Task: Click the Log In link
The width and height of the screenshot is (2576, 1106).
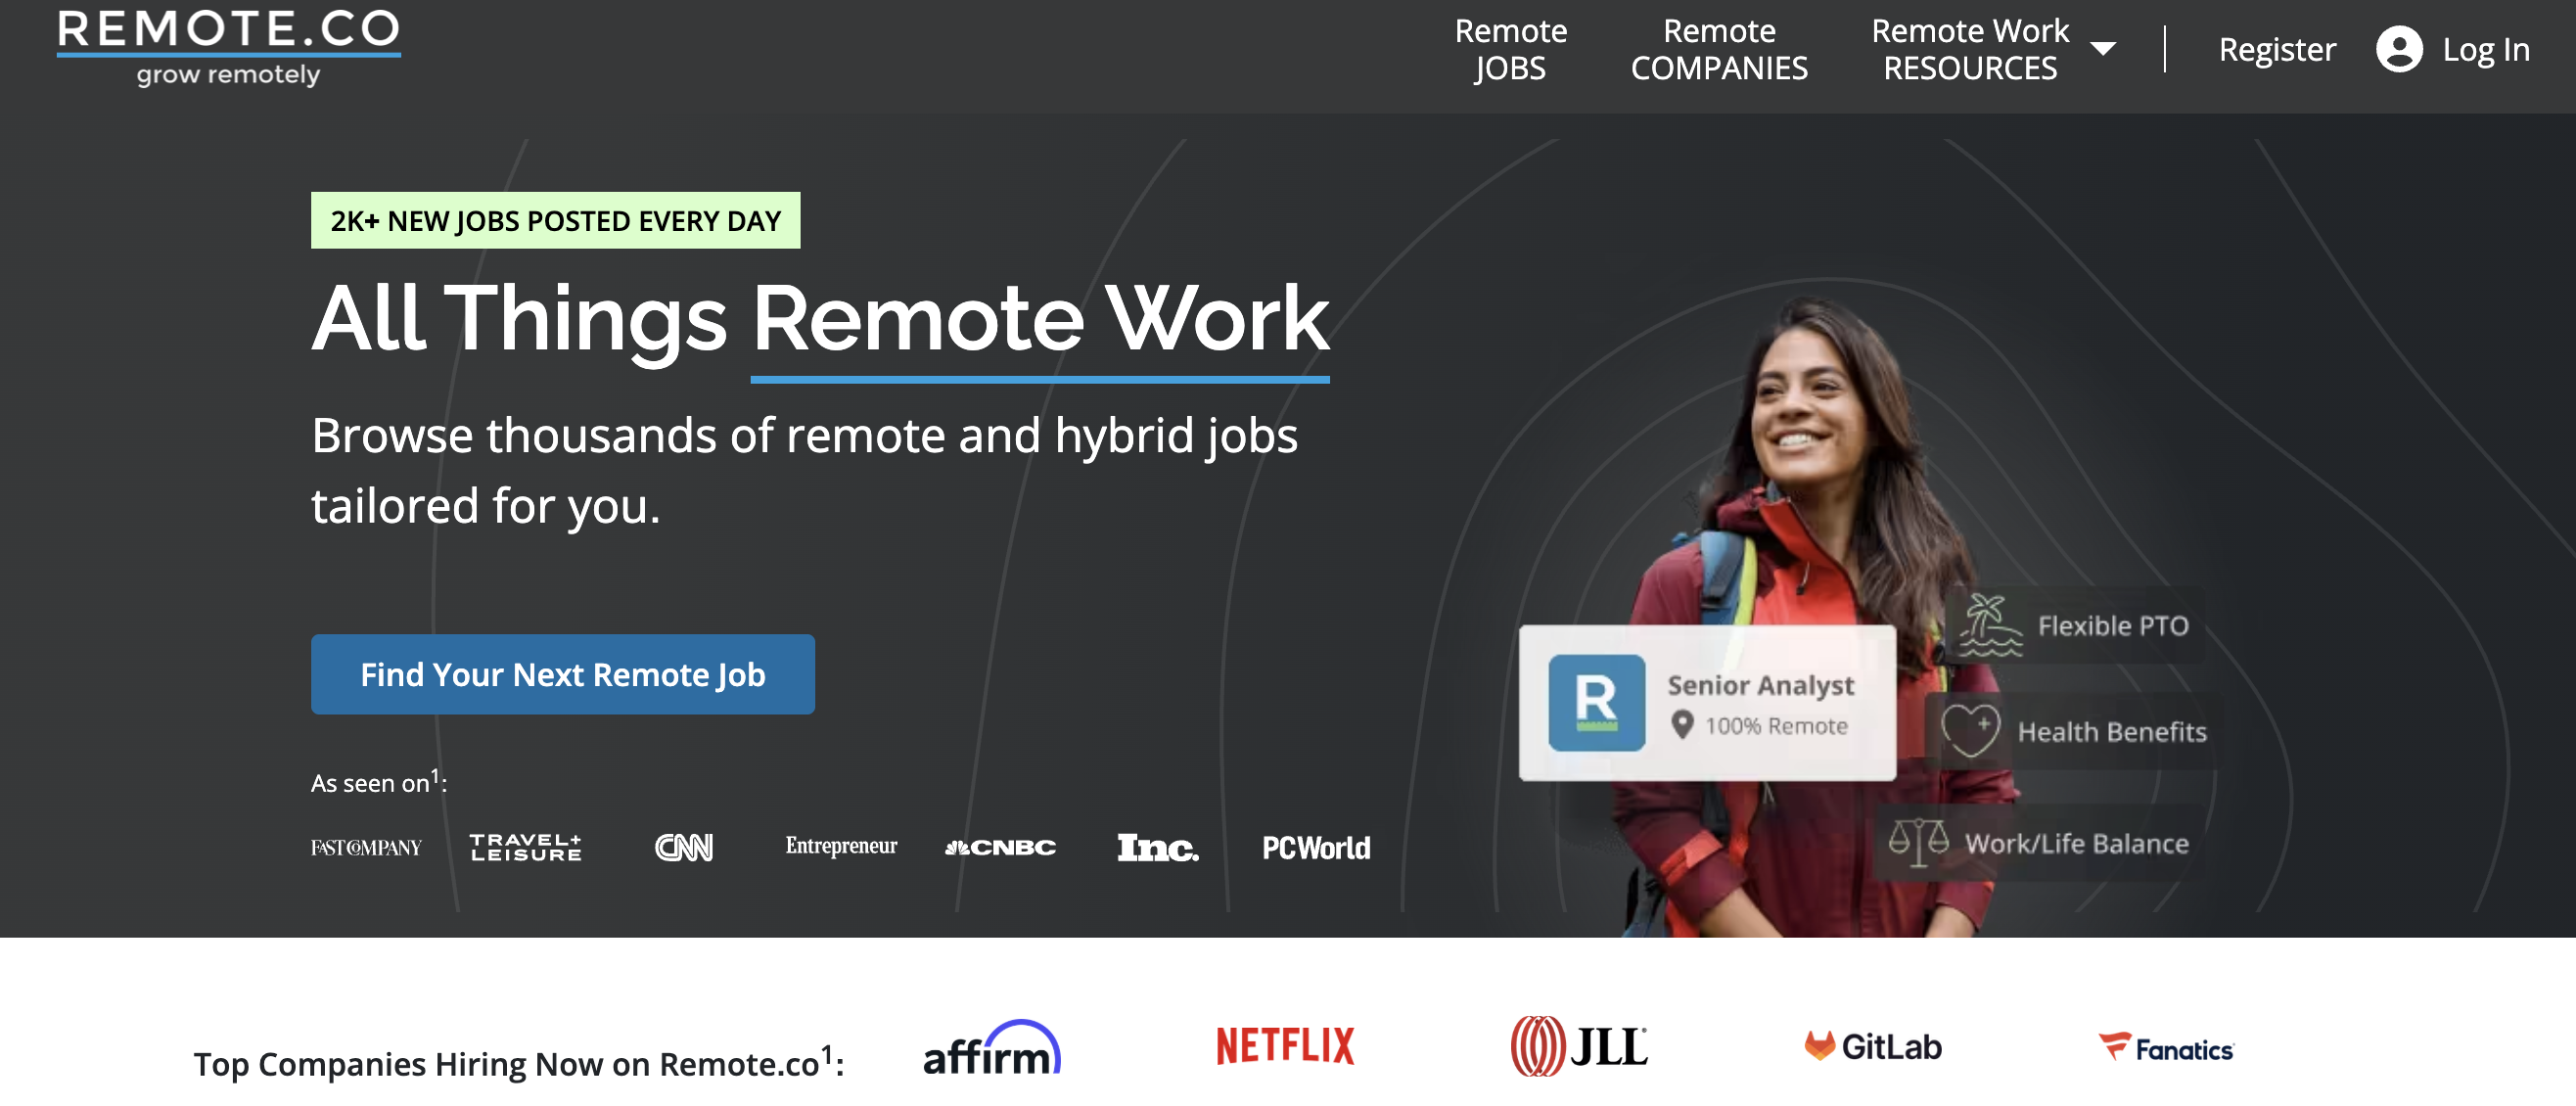Action: click(2485, 49)
